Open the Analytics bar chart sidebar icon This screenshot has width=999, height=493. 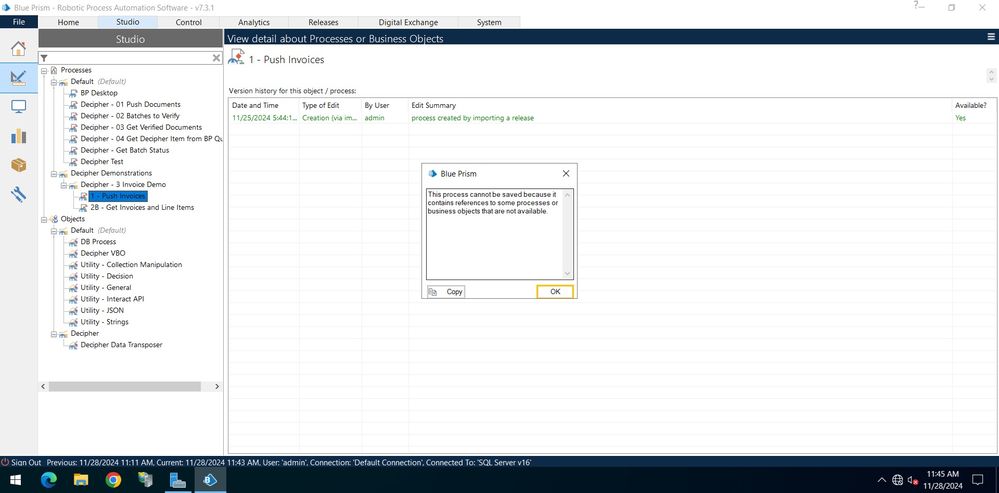18,135
